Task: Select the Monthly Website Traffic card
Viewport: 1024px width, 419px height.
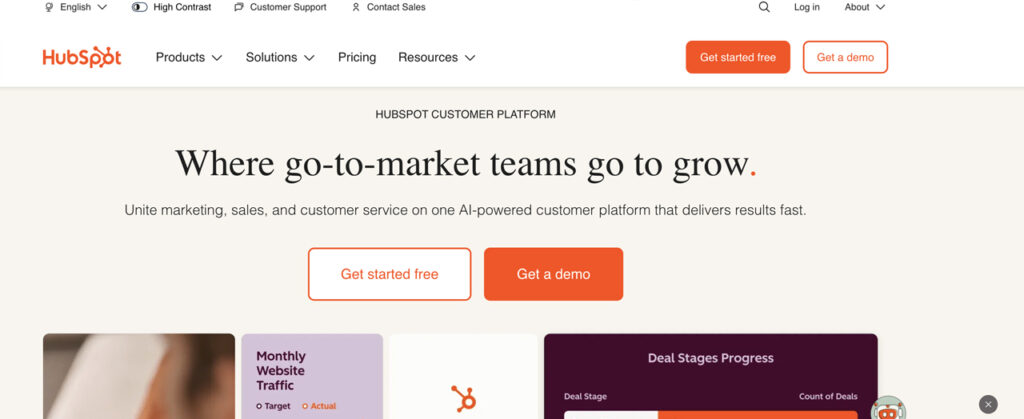Action: coord(311,376)
